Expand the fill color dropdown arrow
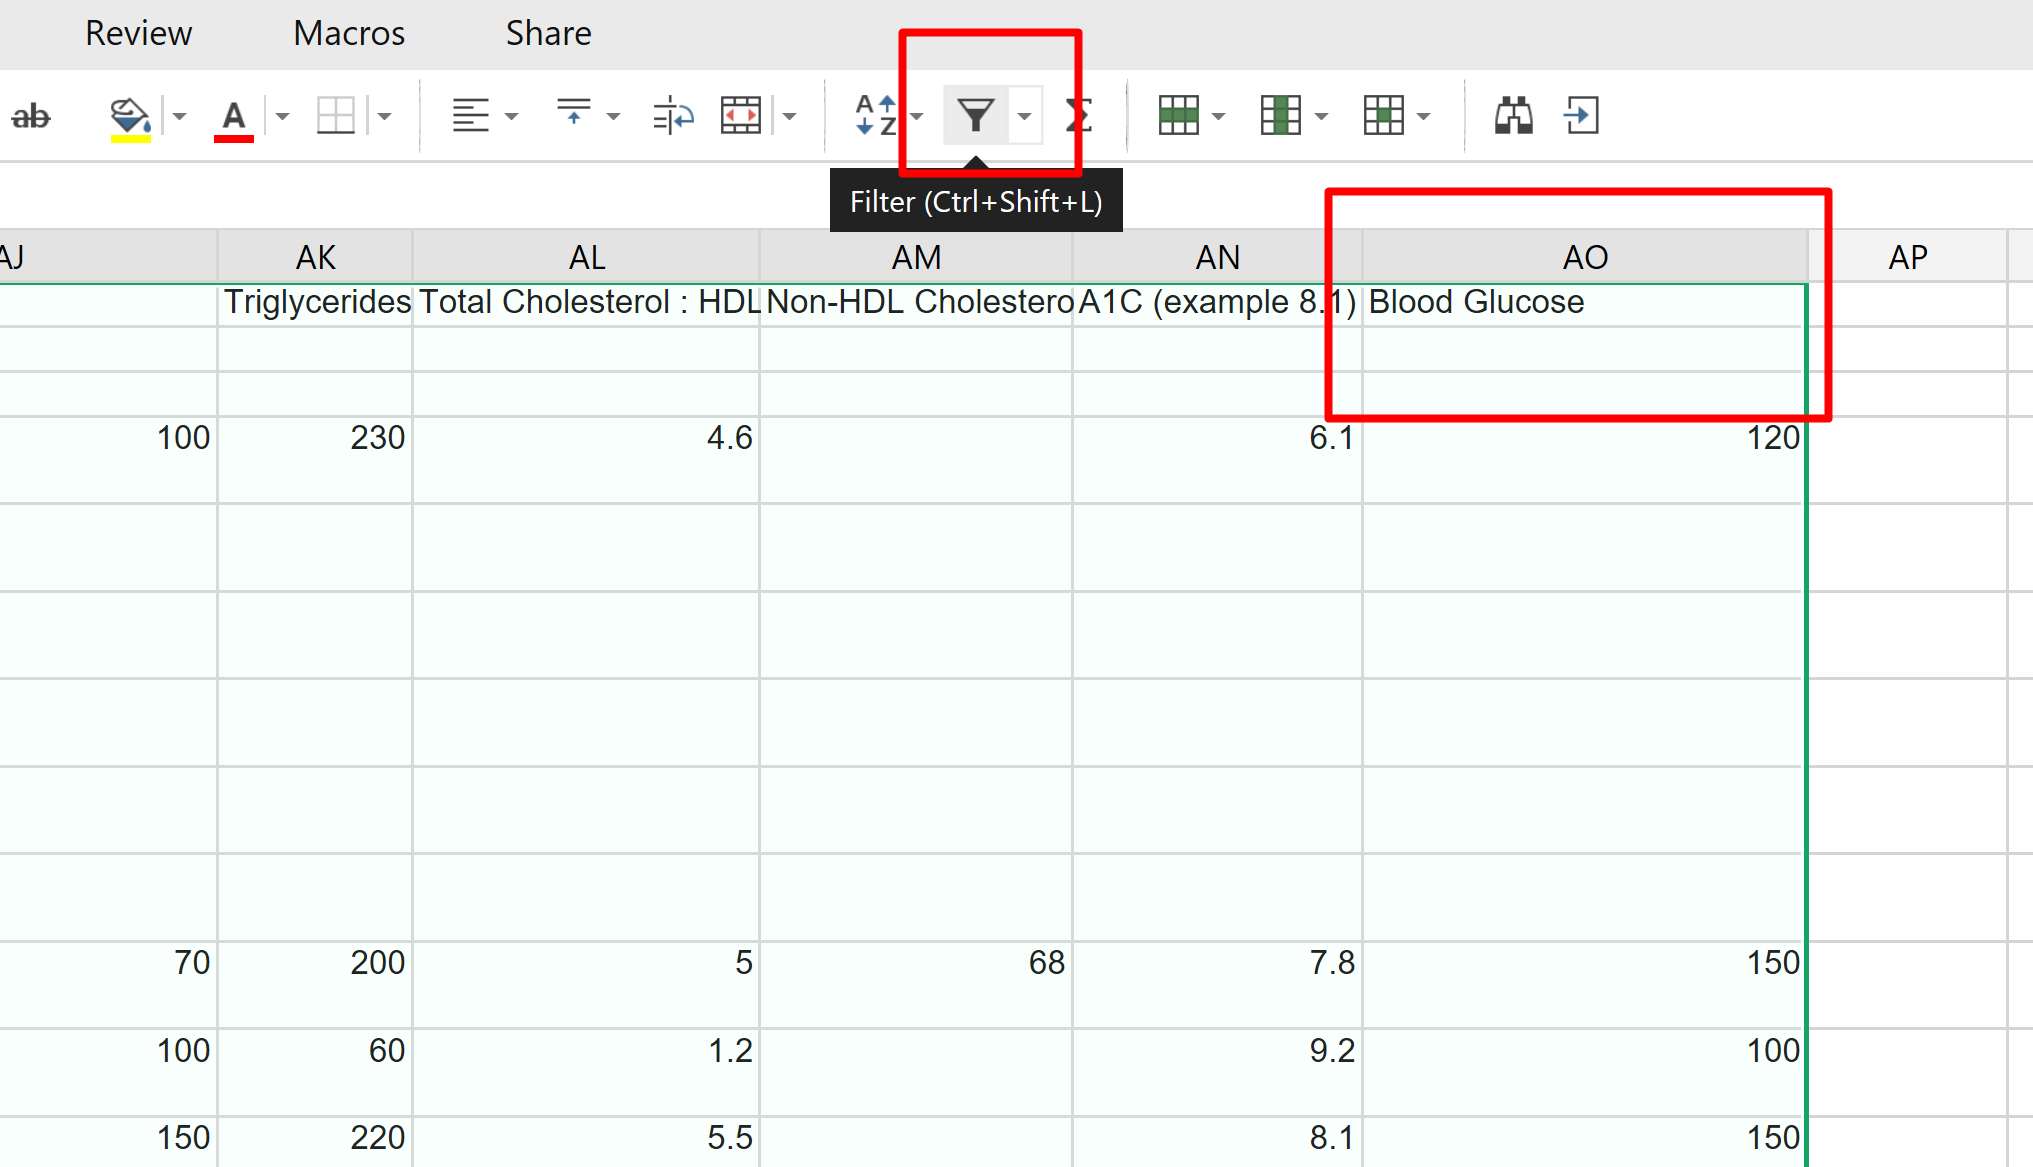2033x1167 pixels. pos(180,116)
